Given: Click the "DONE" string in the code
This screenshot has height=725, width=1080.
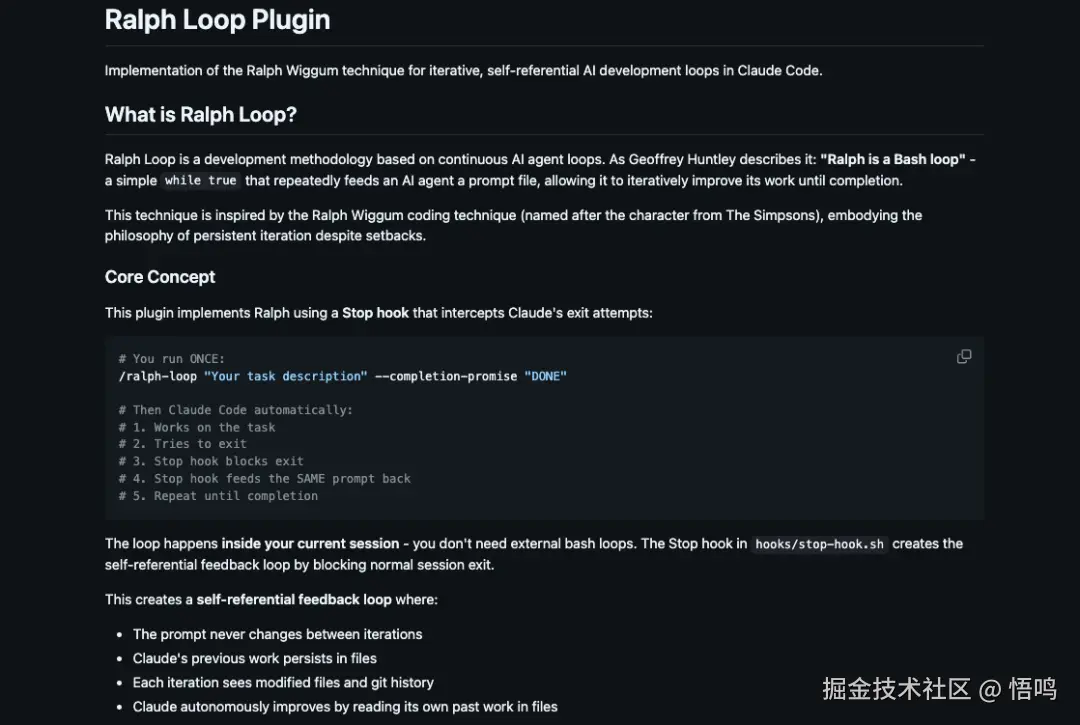Looking at the screenshot, I should [x=546, y=376].
